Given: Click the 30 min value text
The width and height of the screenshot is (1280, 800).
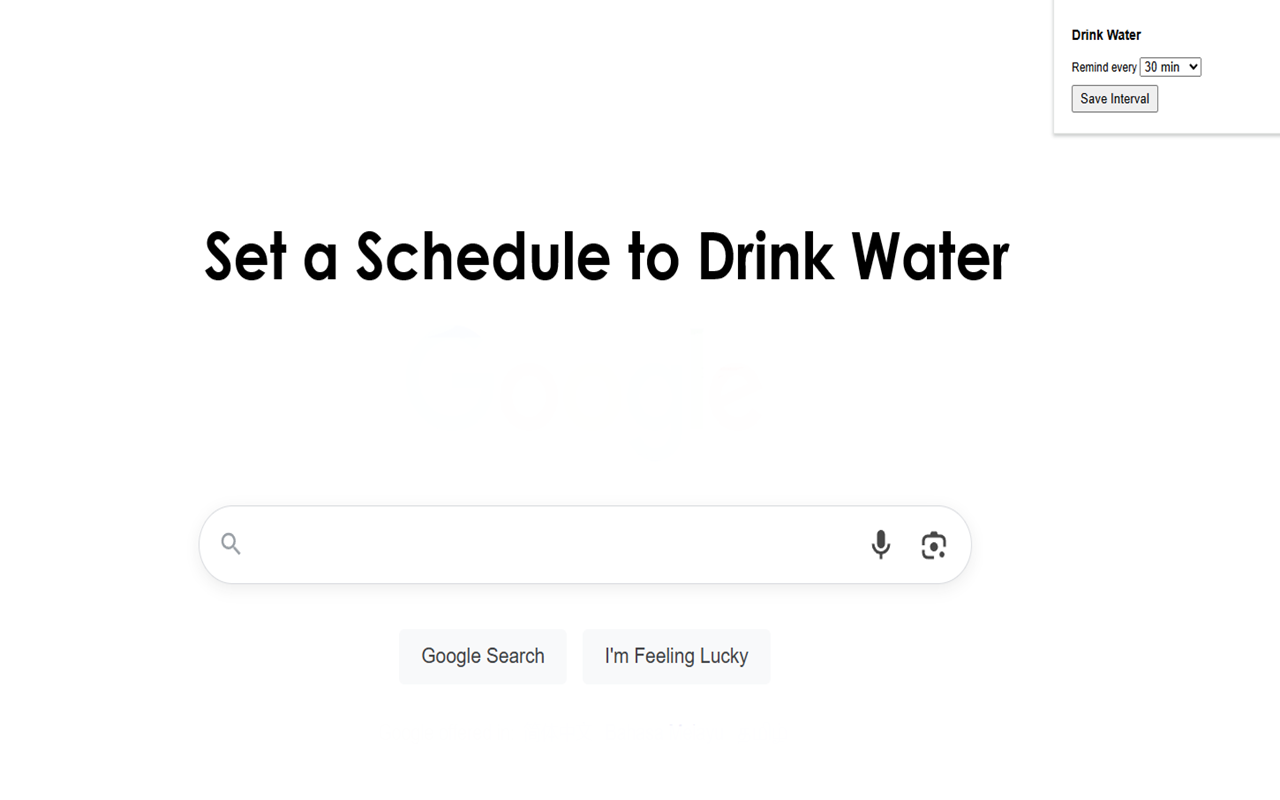Looking at the screenshot, I should pyautogui.click(x=1160, y=67).
